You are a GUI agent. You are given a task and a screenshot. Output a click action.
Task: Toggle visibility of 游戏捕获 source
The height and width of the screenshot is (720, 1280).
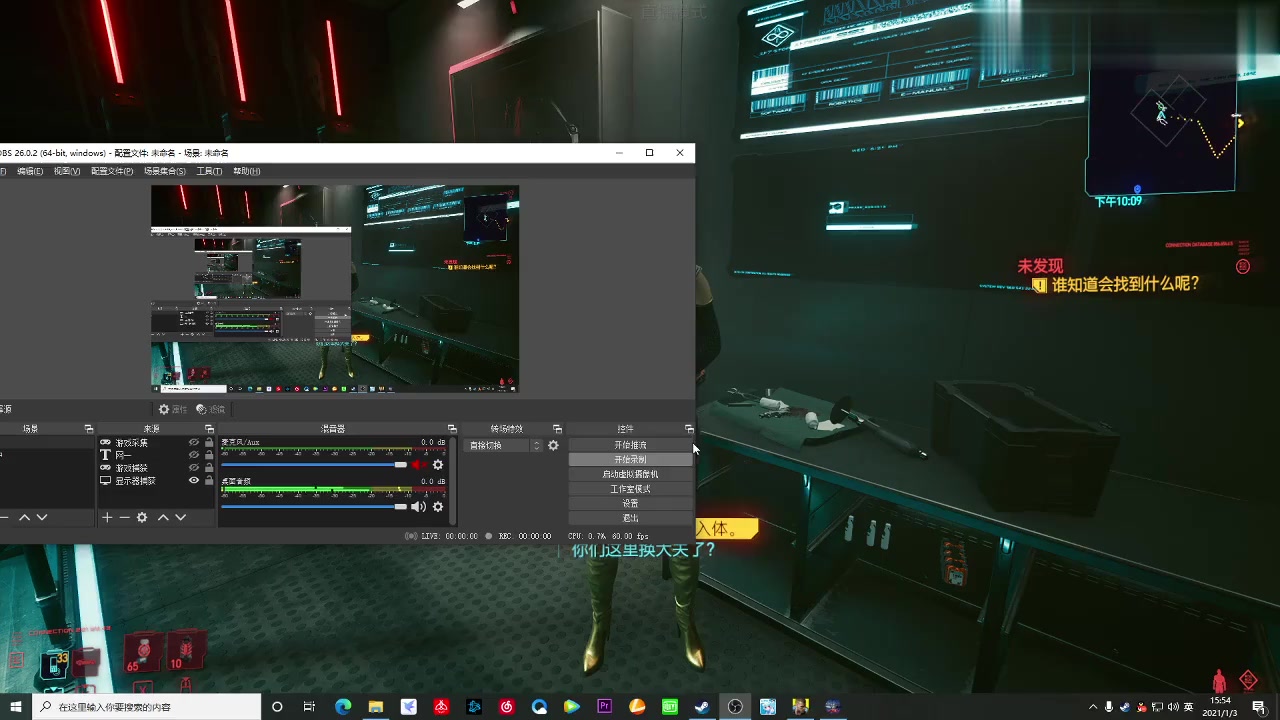point(194,468)
